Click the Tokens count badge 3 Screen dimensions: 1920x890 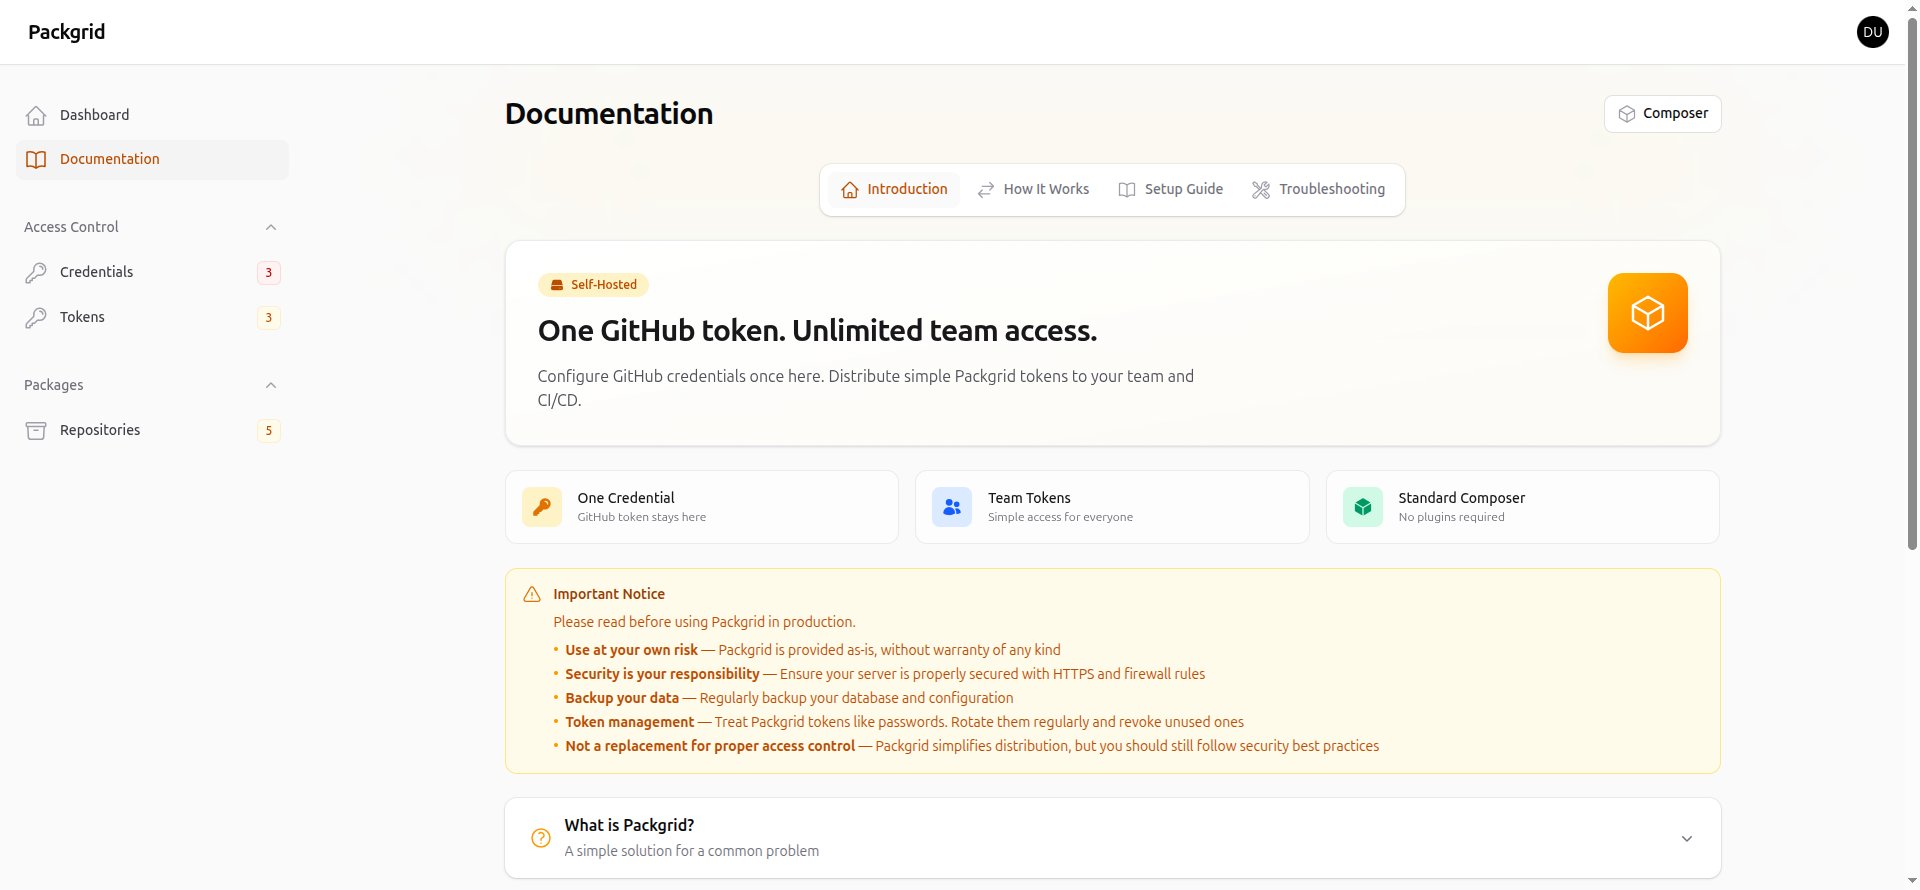coord(268,318)
